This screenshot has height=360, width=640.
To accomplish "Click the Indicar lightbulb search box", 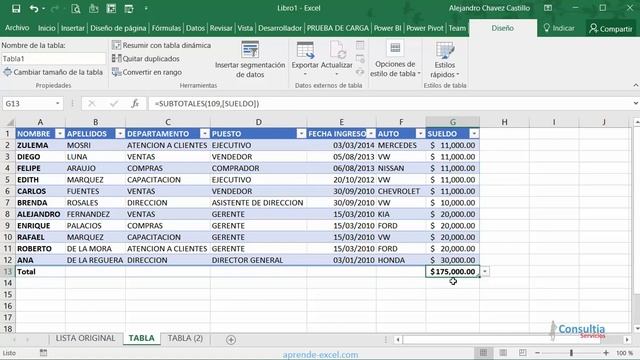I will [x=559, y=28].
